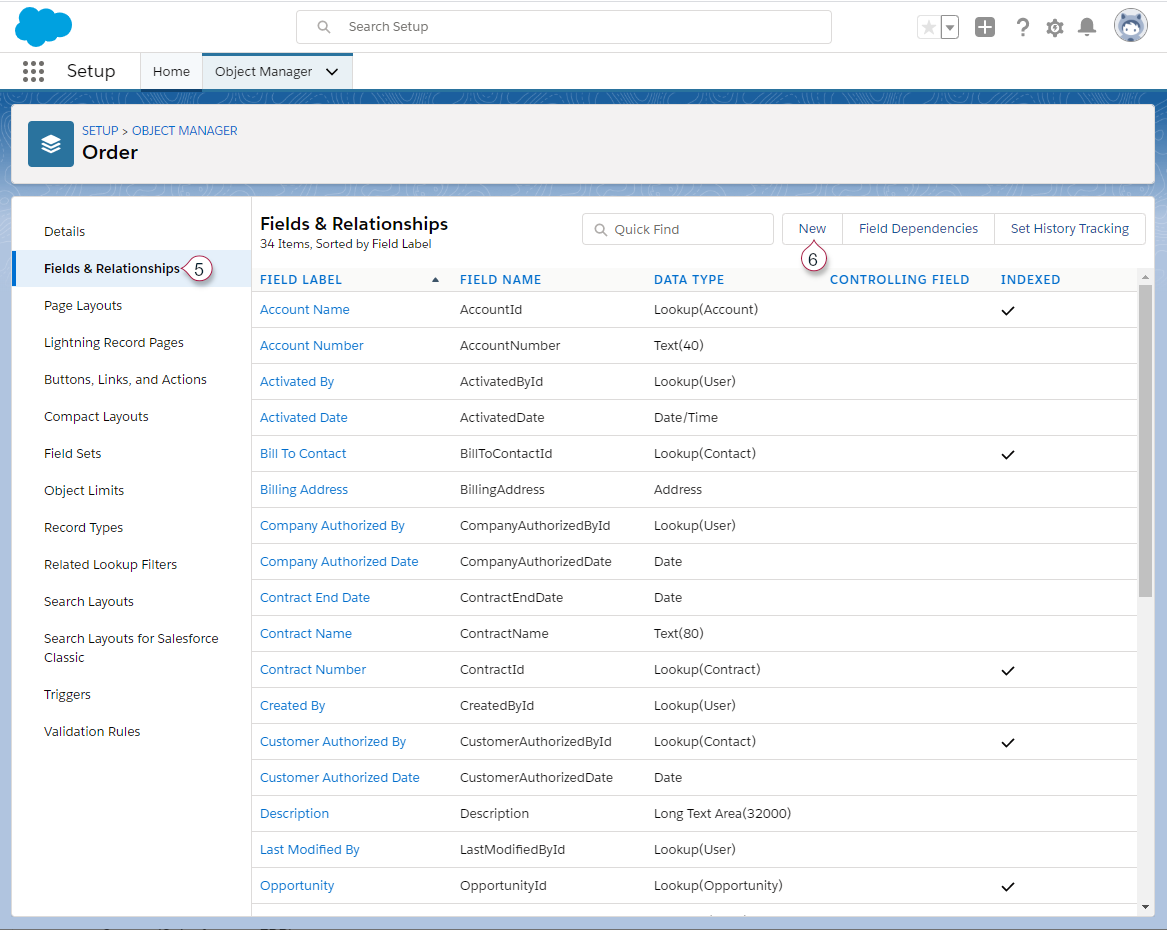The image size is (1167, 930).
Task: Open the Billing Address field
Action: tap(304, 490)
